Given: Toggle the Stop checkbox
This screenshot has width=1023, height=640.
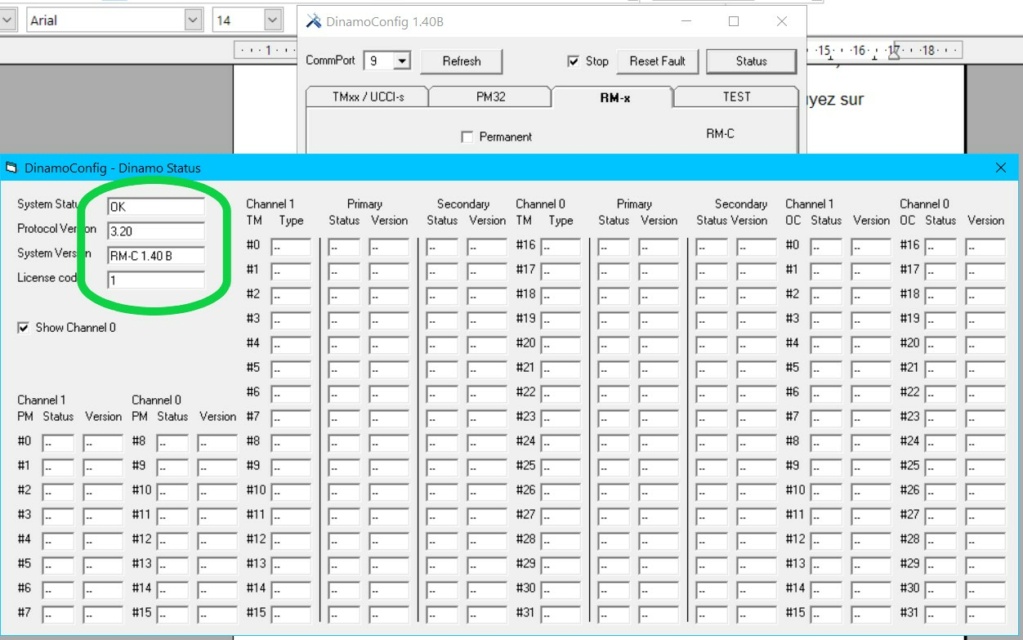Looking at the screenshot, I should [573, 61].
